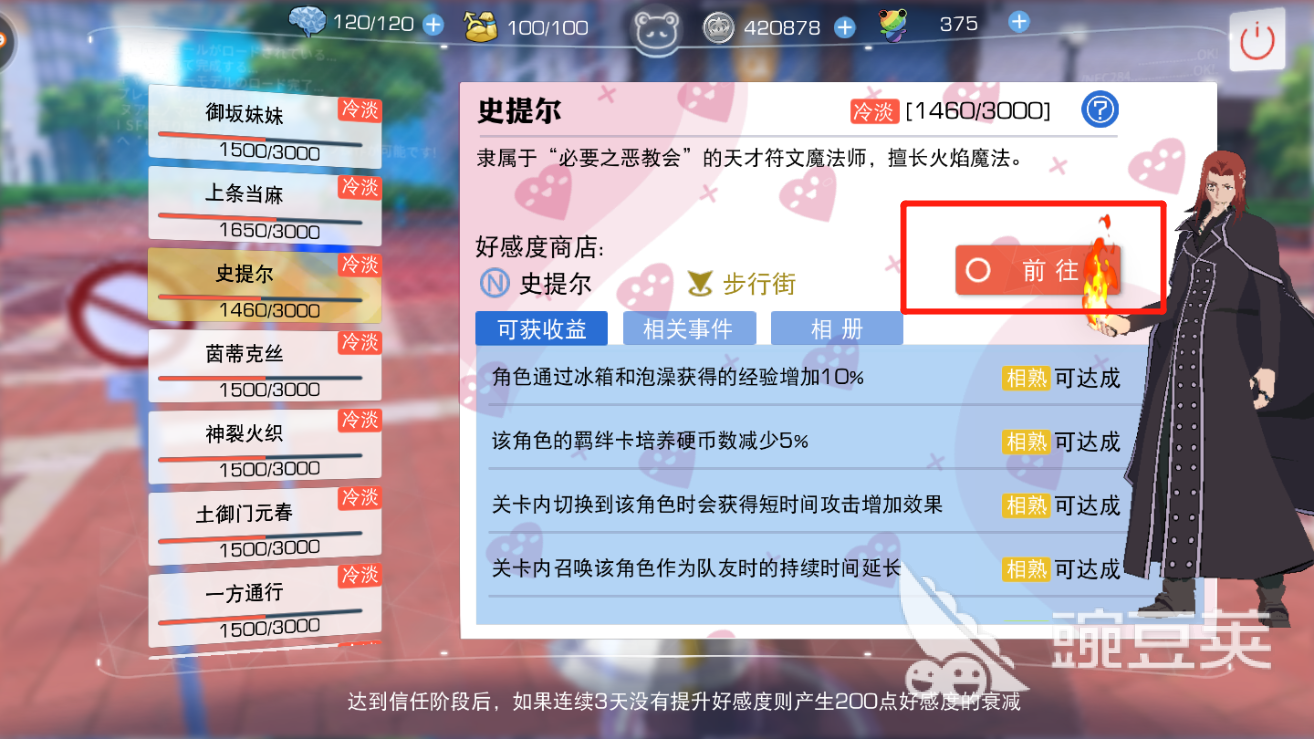Select 一方通行 character entry

tap(265, 604)
